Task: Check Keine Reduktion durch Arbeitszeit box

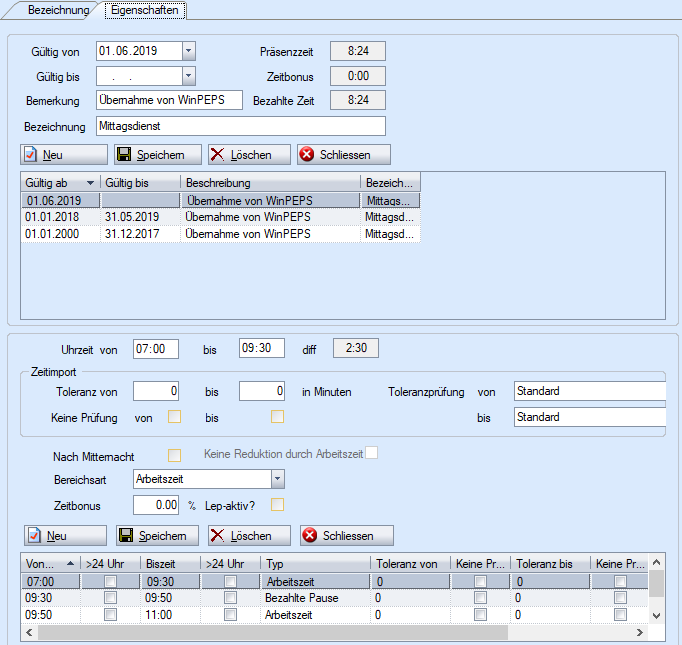Action: click(x=372, y=454)
